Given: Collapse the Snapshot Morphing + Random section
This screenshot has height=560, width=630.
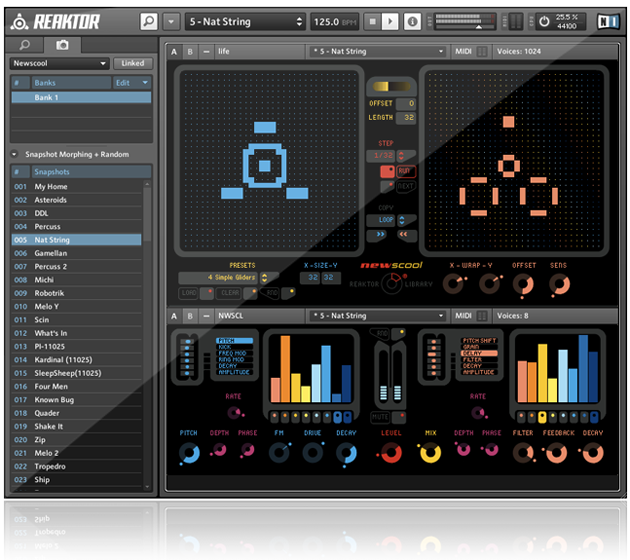Looking at the screenshot, I should point(14,154).
